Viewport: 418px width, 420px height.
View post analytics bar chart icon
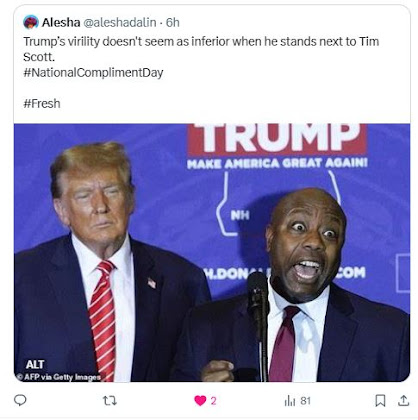(x=290, y=401)
